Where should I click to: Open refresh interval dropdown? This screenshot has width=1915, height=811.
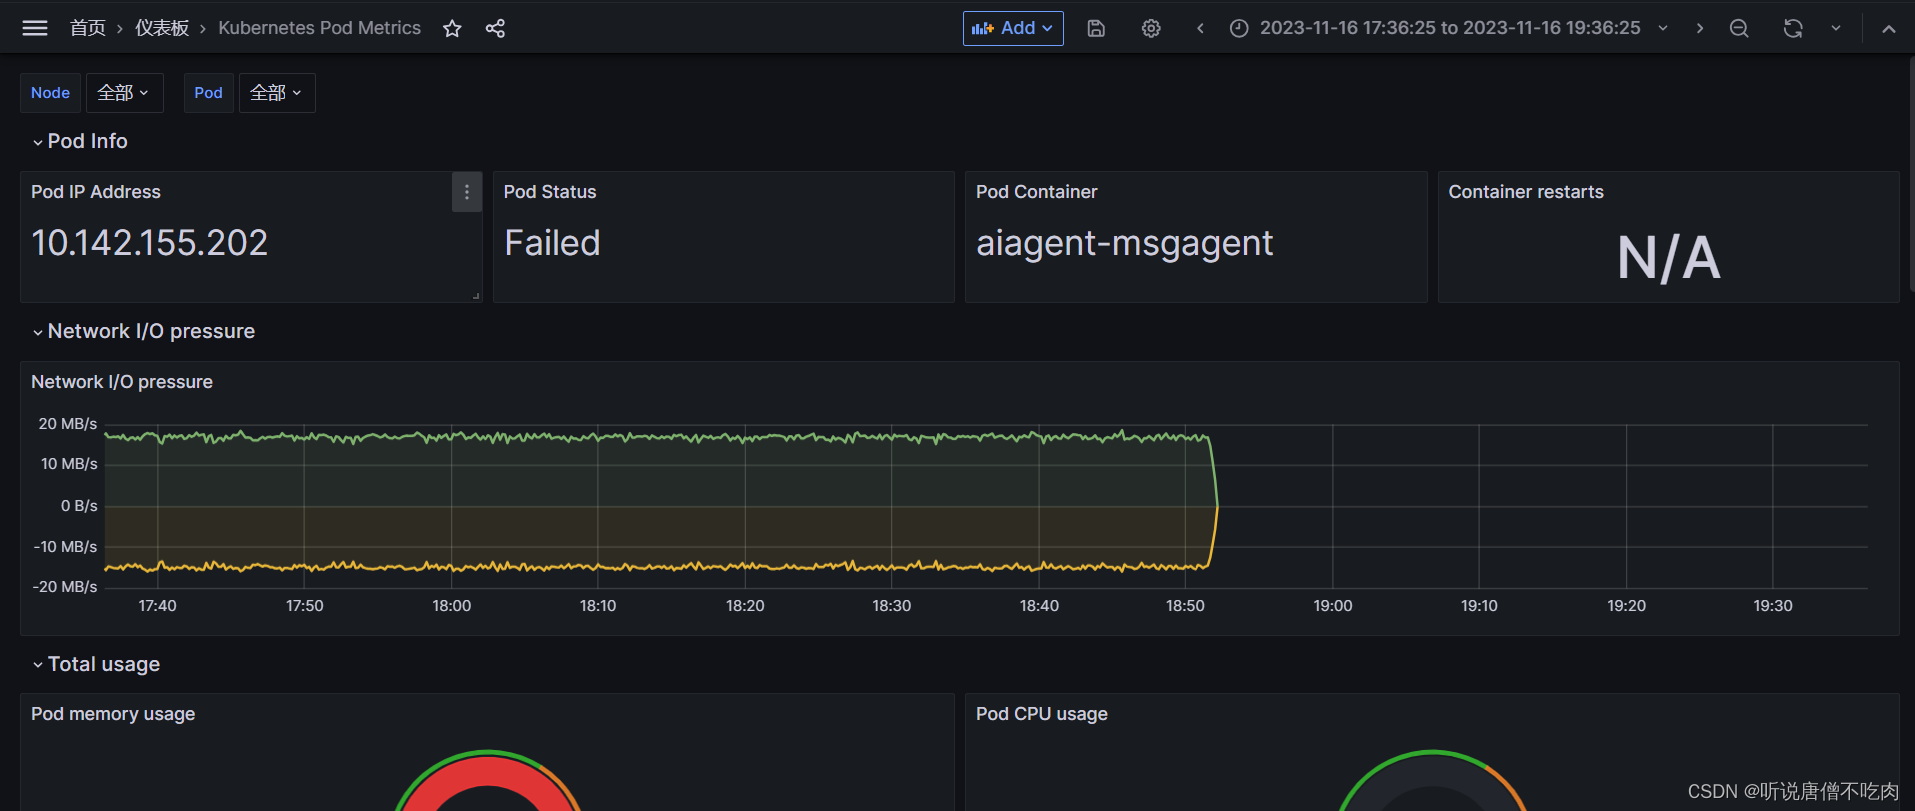(x=1836, y=28)
